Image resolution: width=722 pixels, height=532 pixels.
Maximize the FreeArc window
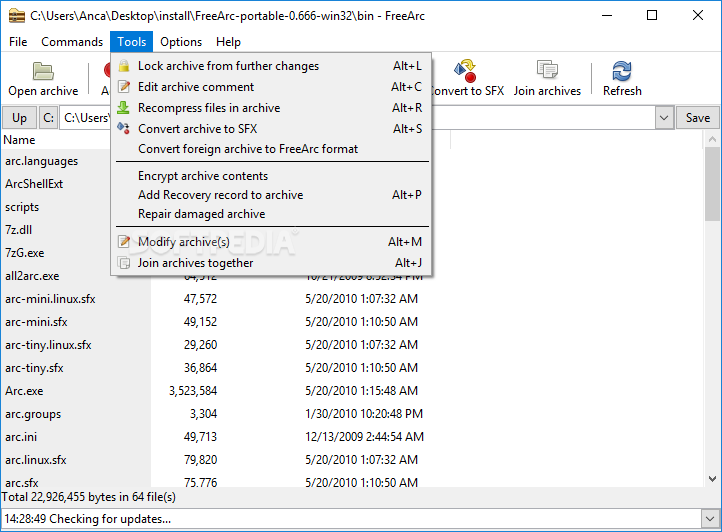[652, 15]
